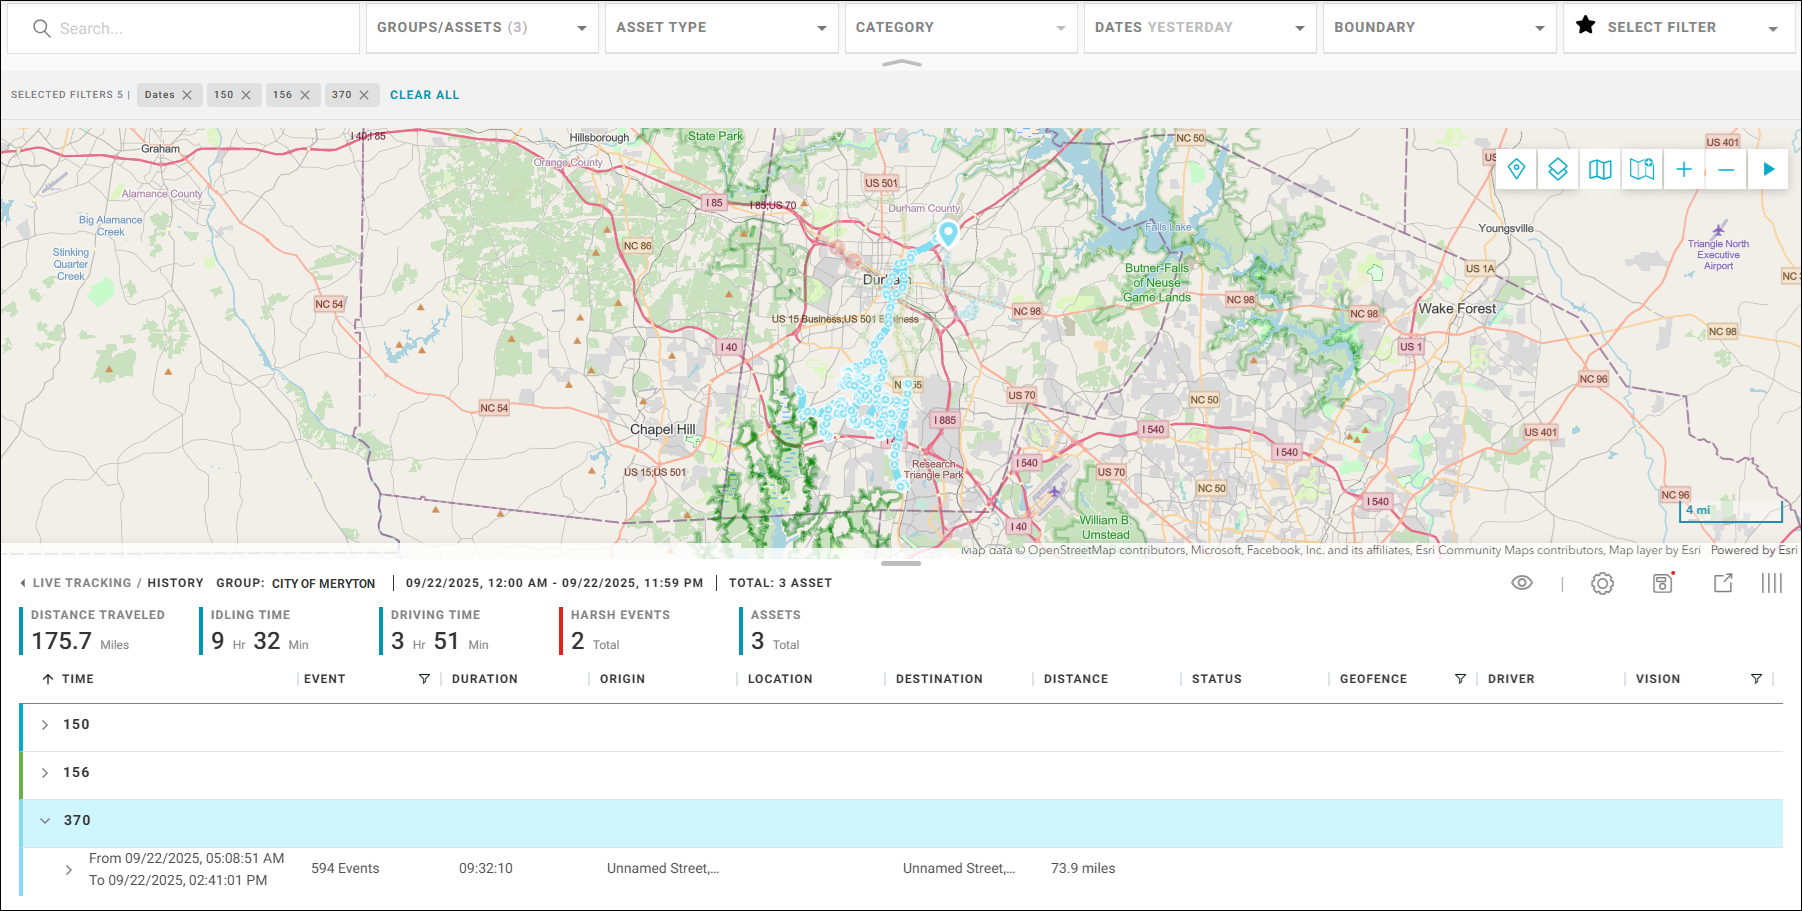Image resolution: width=1802 pixels, height=911 pixels.
Task: Open the Select Filter dropdown
Action: click(x=1680, y=28)
